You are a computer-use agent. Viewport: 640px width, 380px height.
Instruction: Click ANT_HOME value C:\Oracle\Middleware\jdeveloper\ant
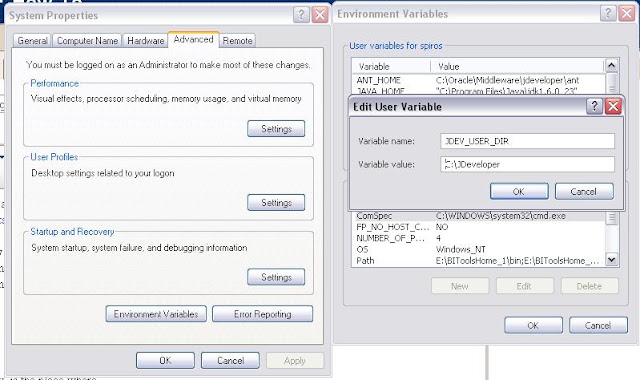click(x=507, y=80)
